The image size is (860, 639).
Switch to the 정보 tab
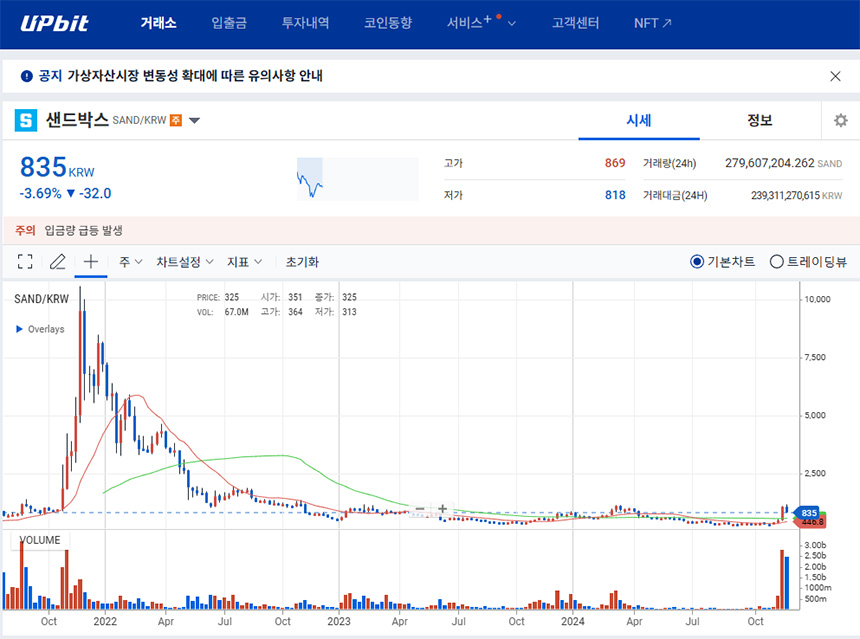759,120
